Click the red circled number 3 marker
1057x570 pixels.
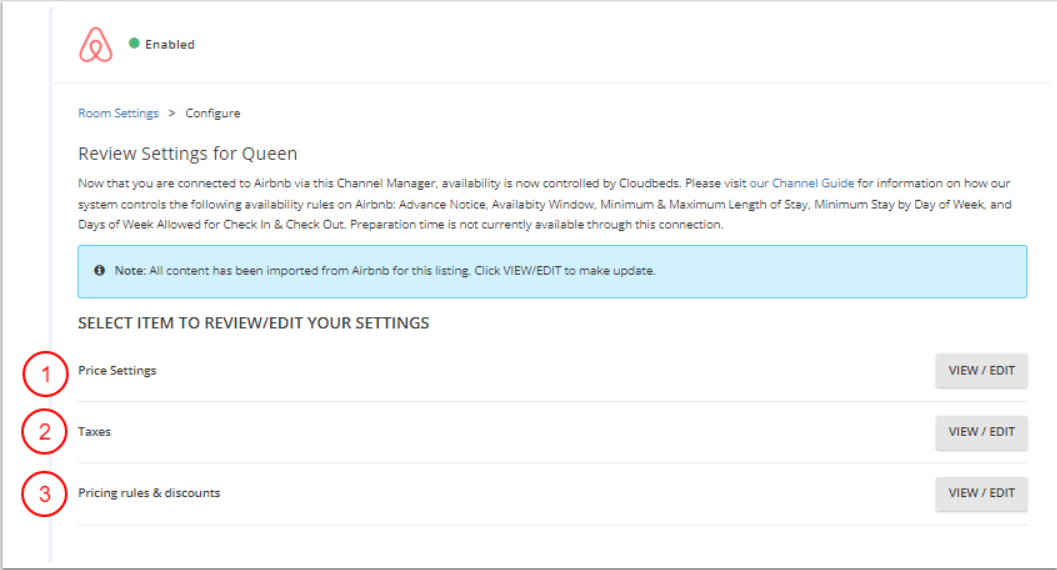pyautogui.click(x=44, y=493)
